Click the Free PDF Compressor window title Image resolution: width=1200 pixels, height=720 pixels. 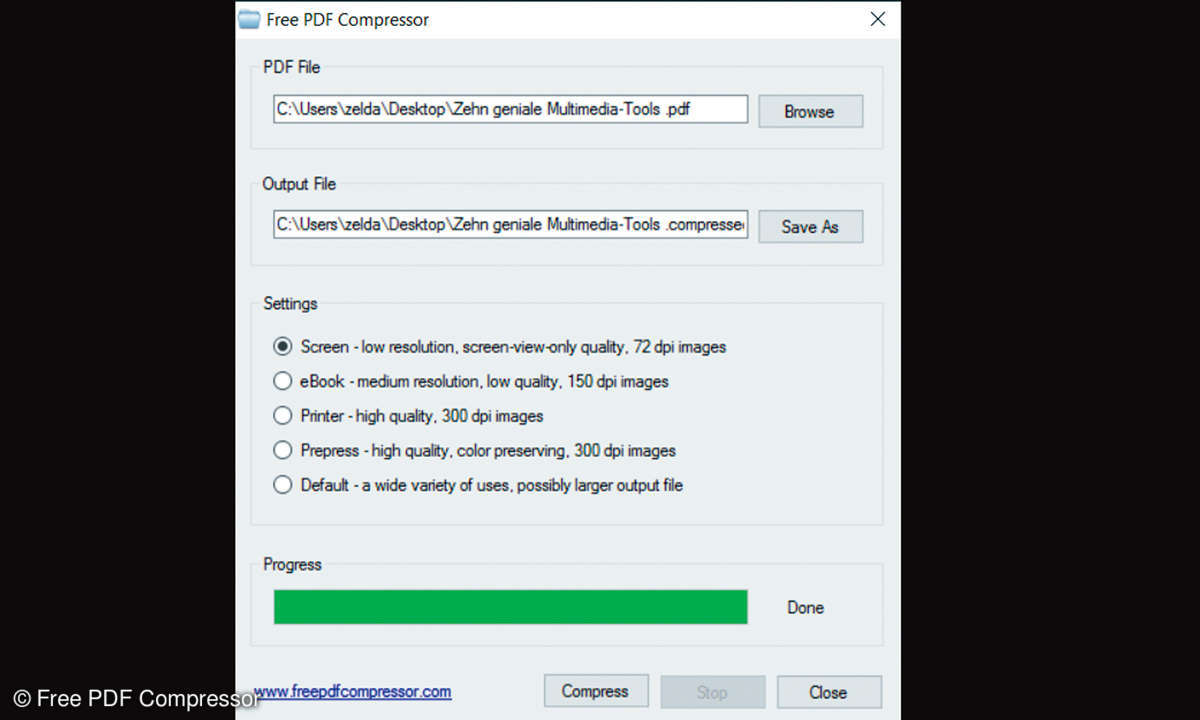click(x=348, y=19)
